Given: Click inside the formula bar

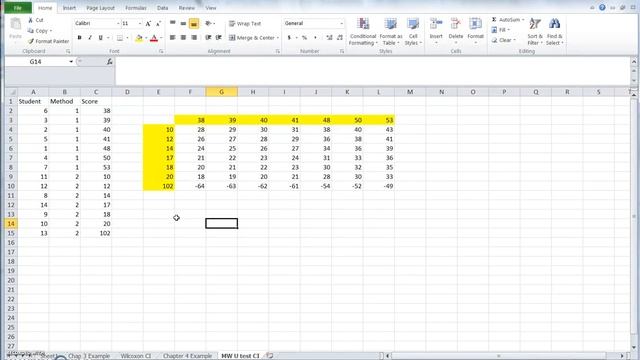Looking at the screenshot, I should pyautogui.click(x=372, y=71).
